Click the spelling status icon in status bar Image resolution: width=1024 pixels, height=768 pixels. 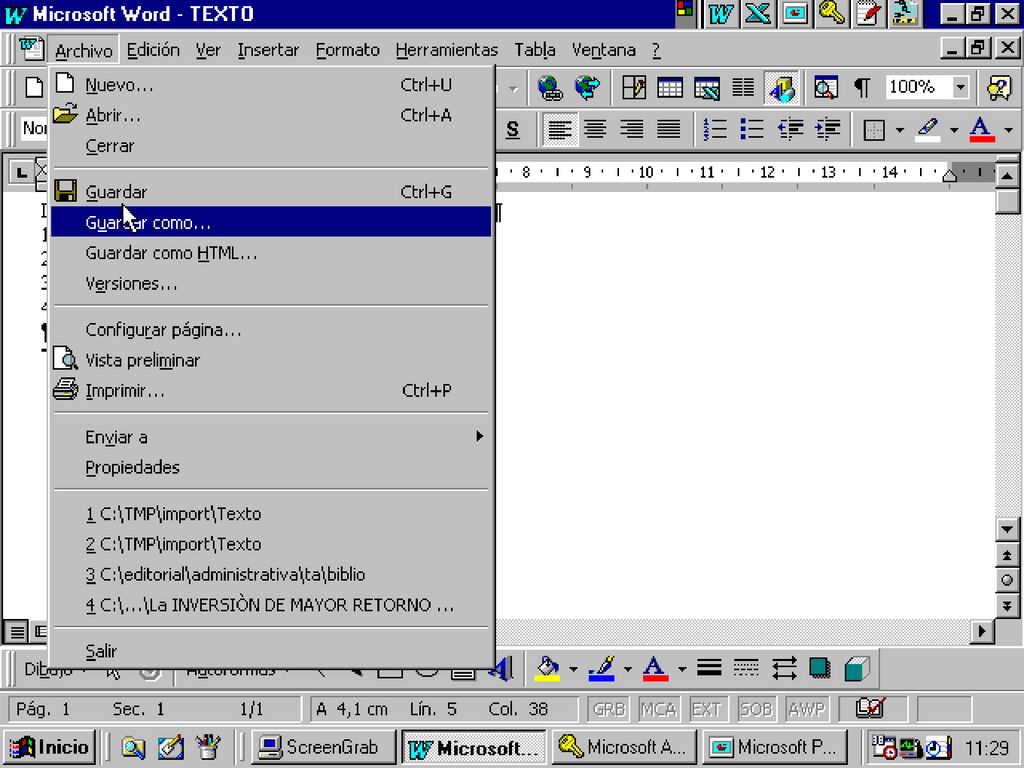coord(871,709)
